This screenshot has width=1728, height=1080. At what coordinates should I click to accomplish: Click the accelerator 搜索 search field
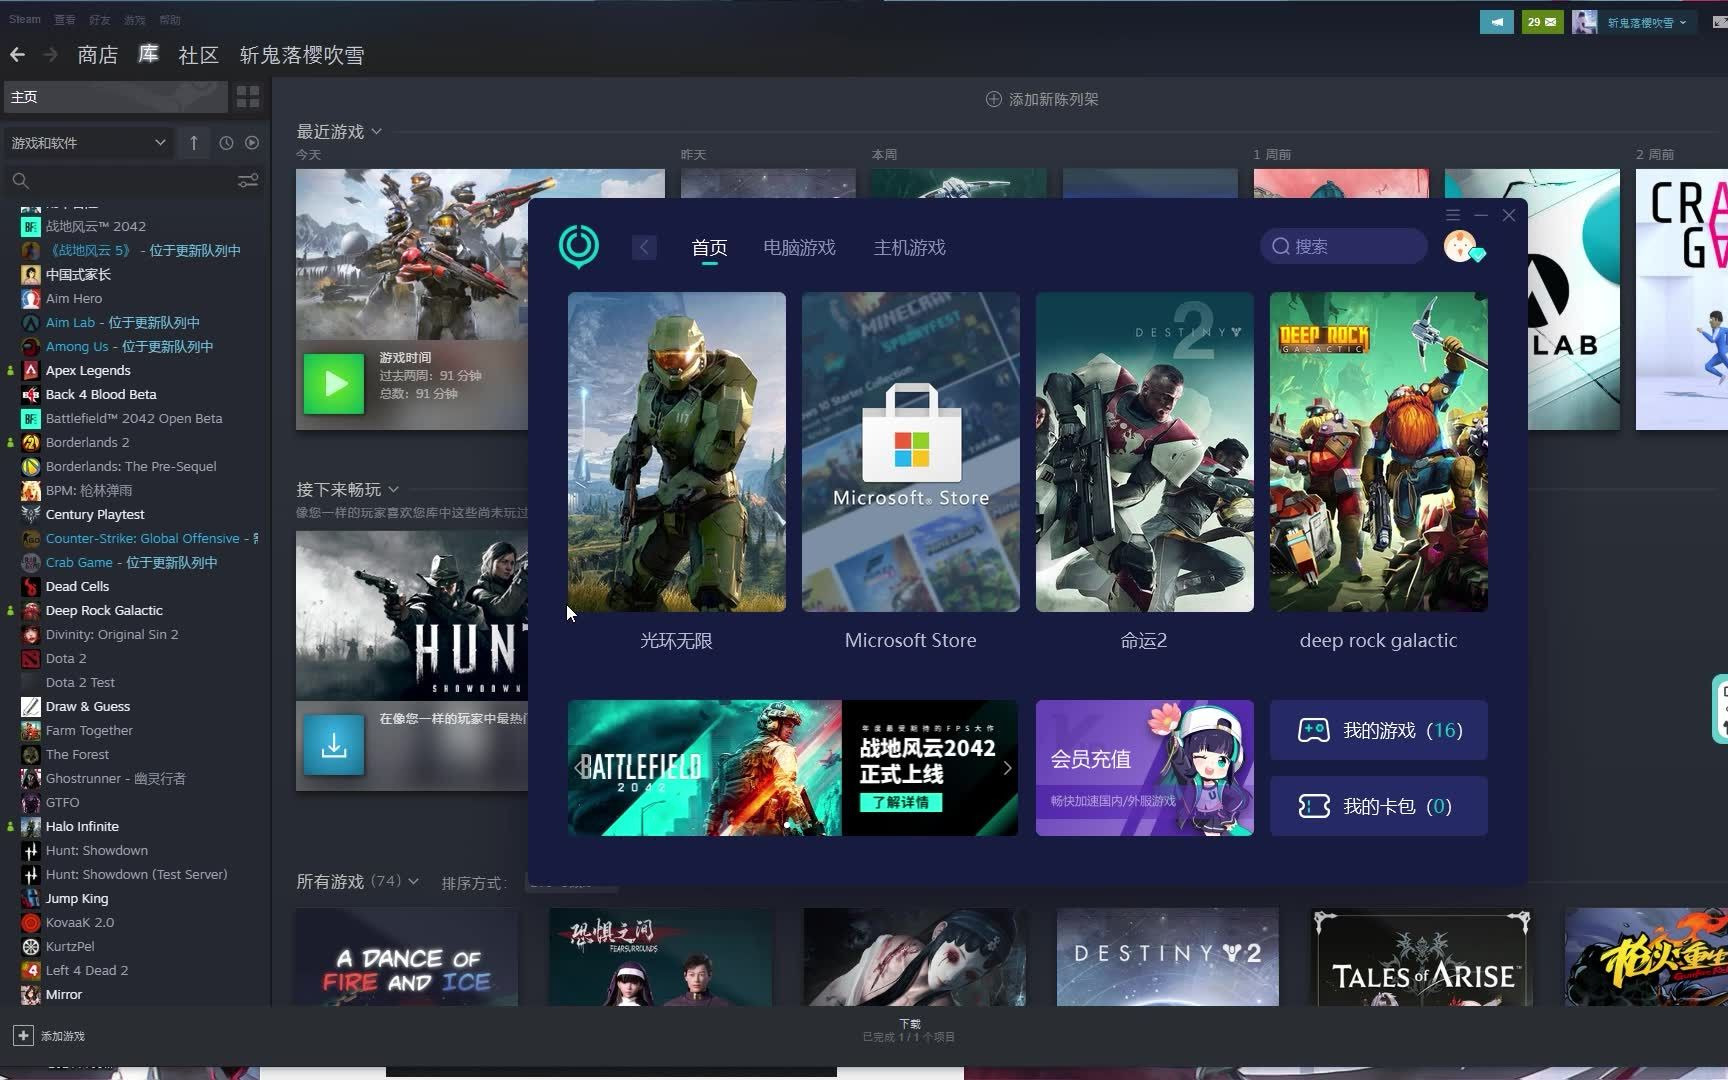pyautogui.click(x=1343, y=246)
